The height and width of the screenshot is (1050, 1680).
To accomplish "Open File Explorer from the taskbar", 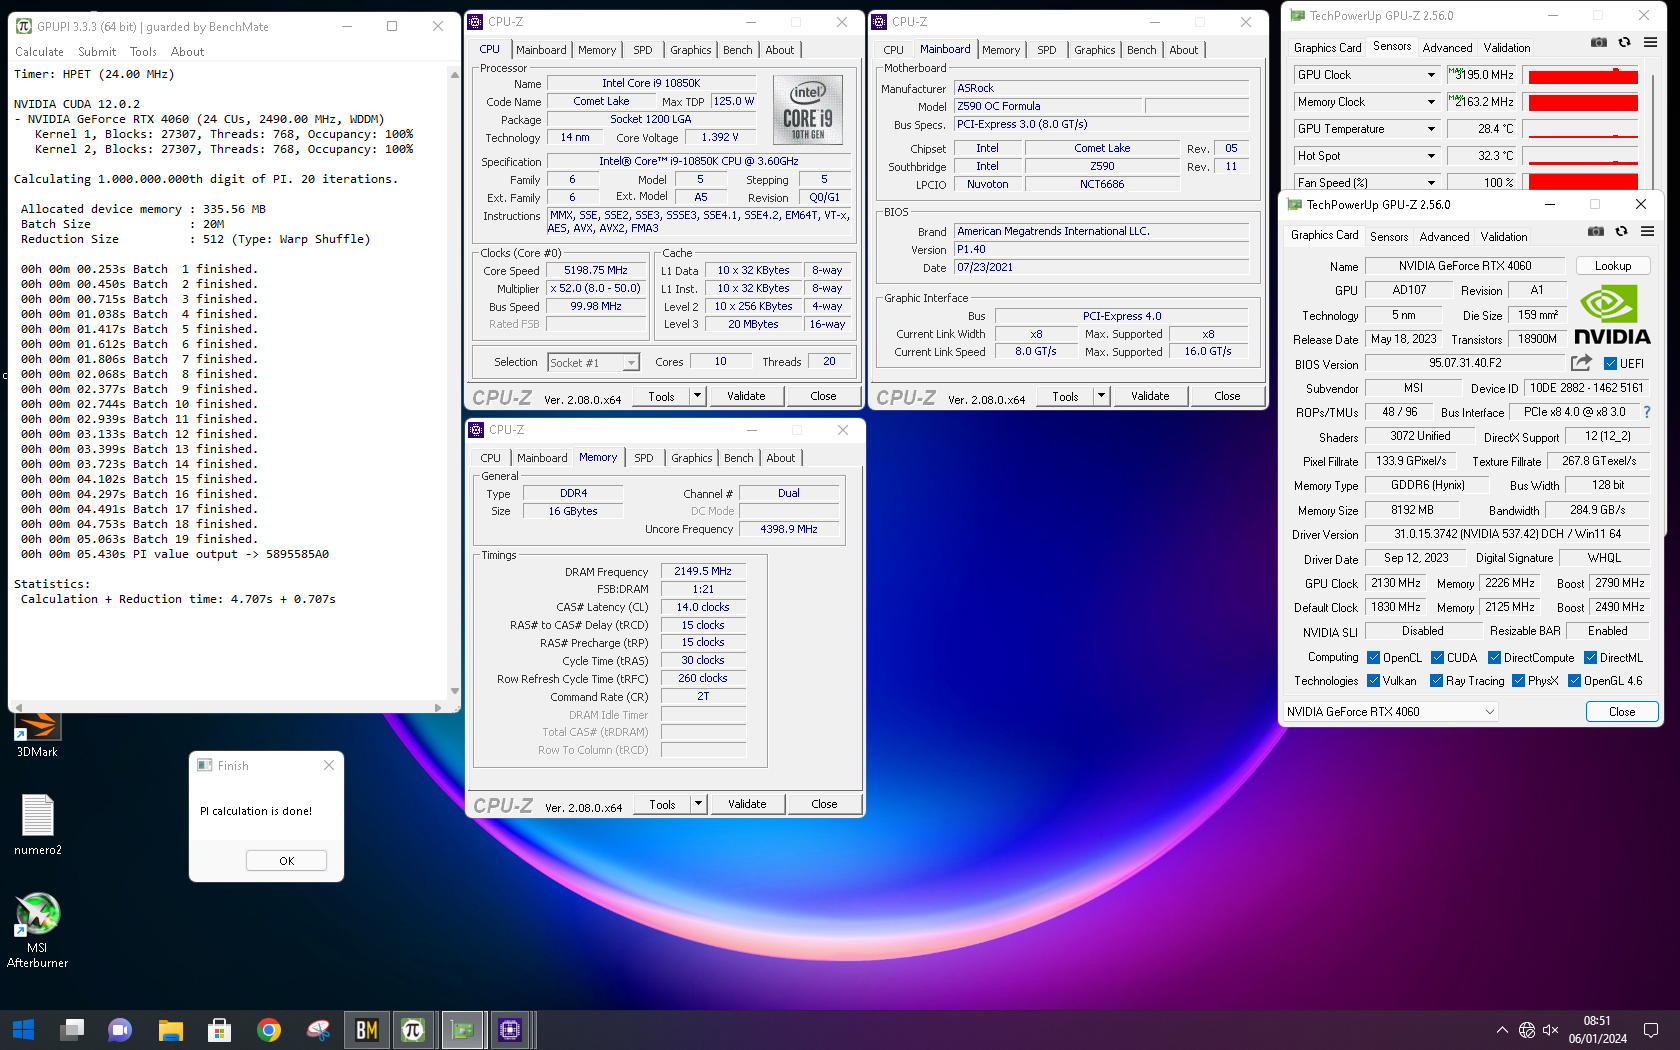I will pyautogui.click(x=170, y=1030).
